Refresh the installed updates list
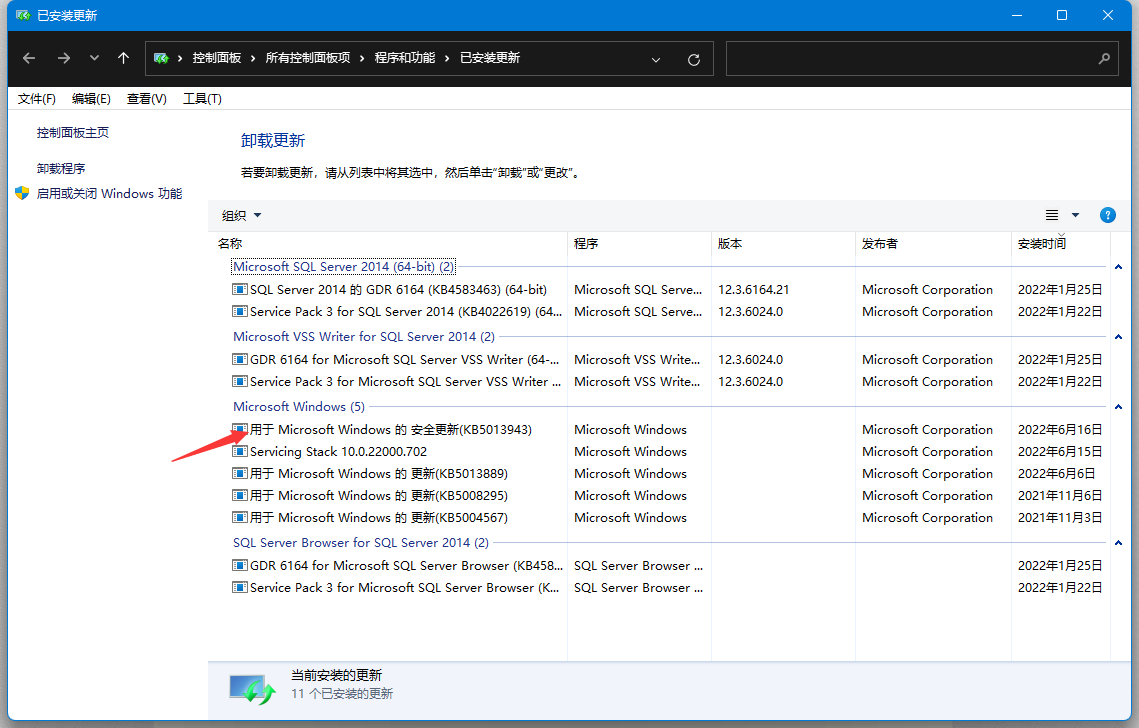This screenshot has height=728, width=1139. pyautogui.click(x=694, y=60)
